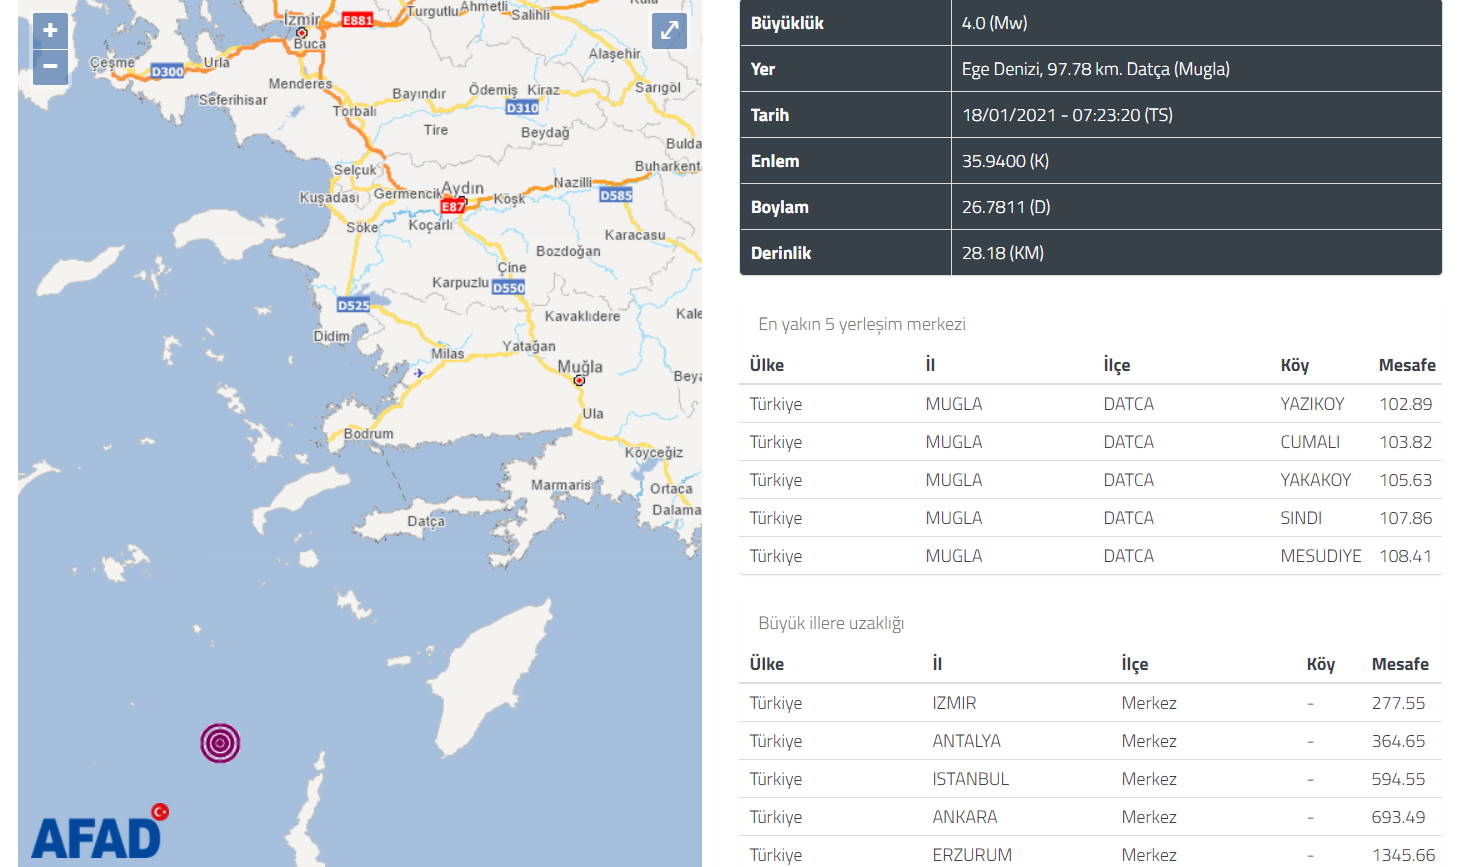Click the D550 road sign near Çine

tap(508, 287)
